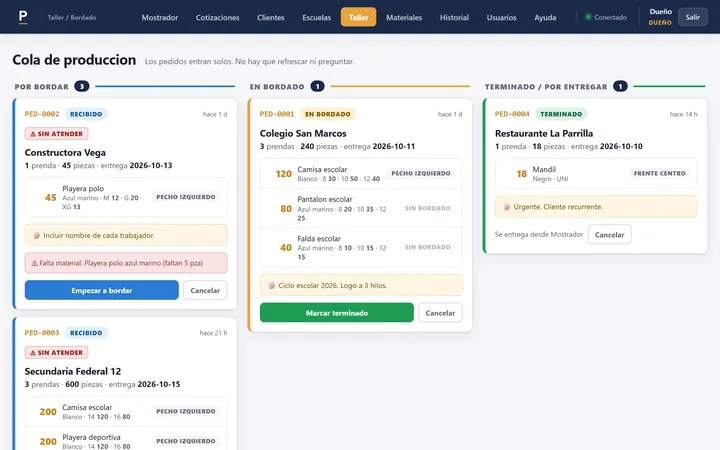Click the note icon beside Incluir nombre

[37, 236]
